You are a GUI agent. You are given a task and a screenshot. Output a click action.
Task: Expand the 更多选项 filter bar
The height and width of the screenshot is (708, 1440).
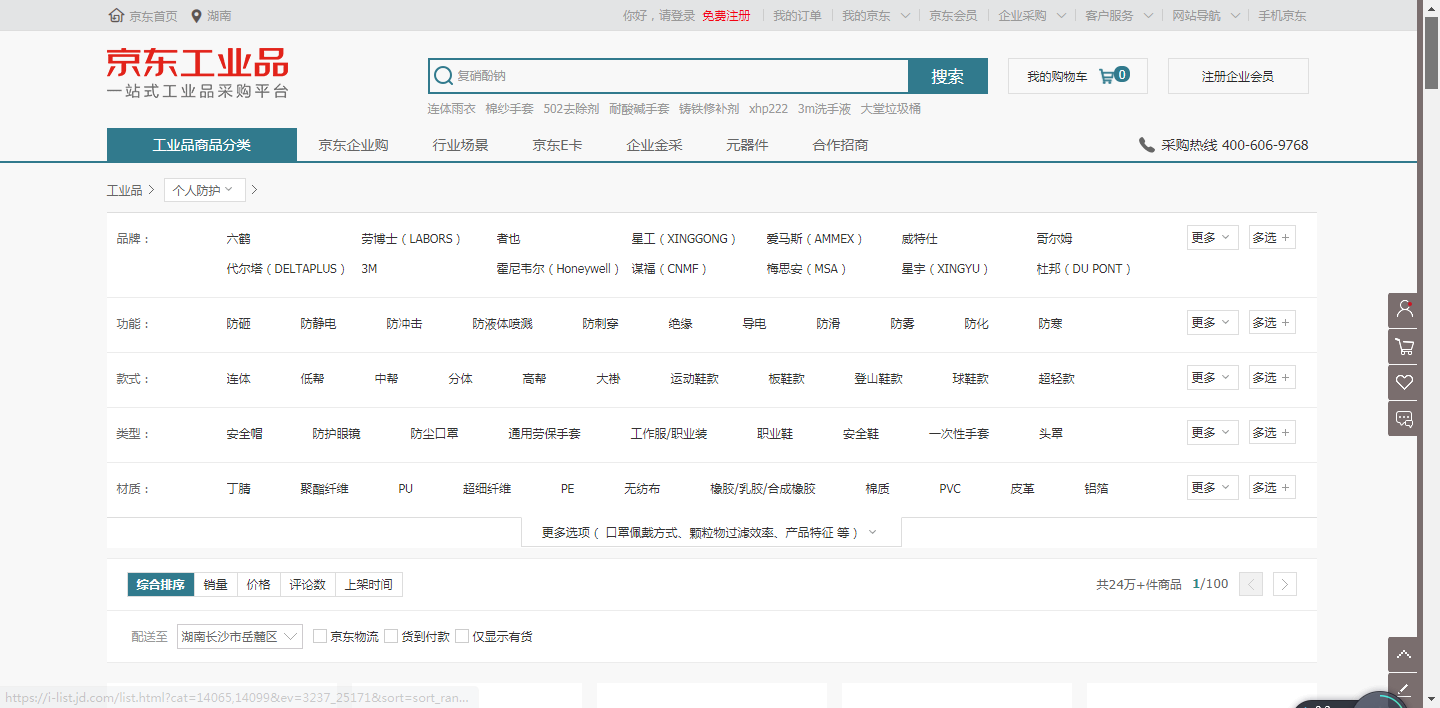pos(711,533)
